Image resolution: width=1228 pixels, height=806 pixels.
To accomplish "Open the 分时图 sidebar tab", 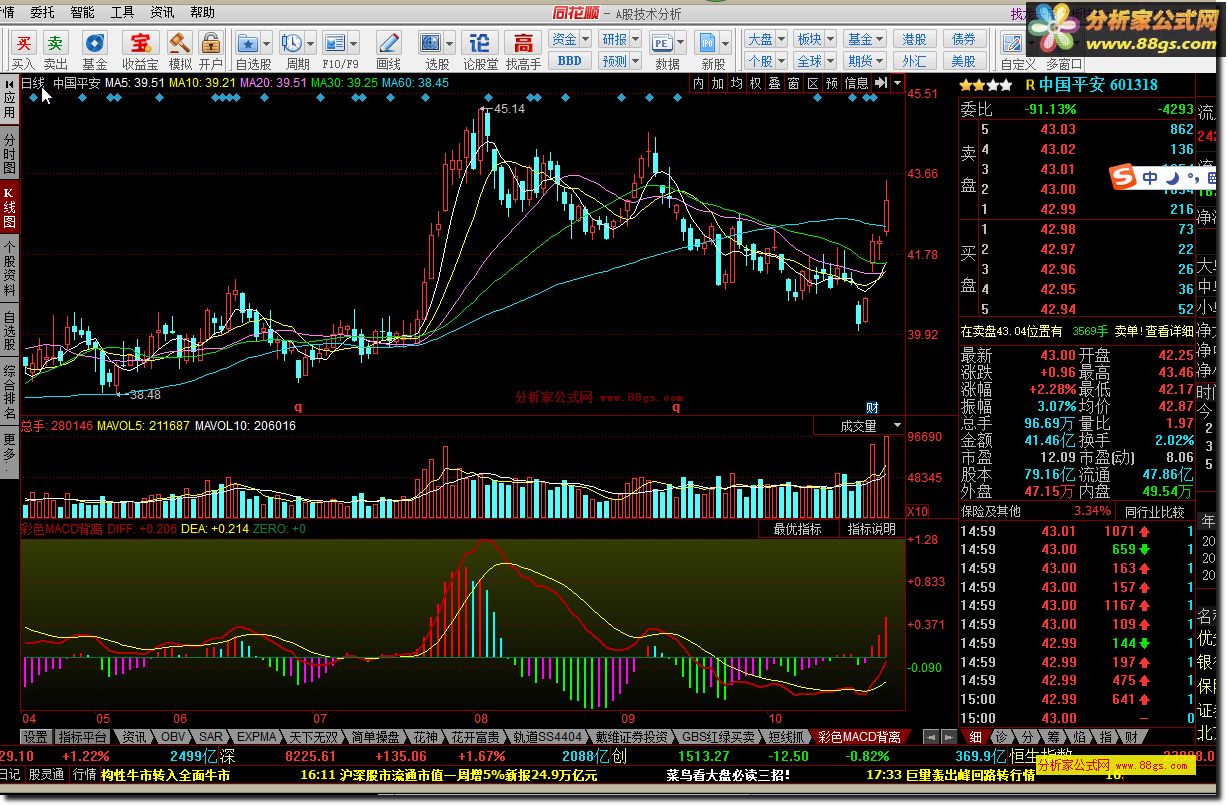I will coord(9,153).
